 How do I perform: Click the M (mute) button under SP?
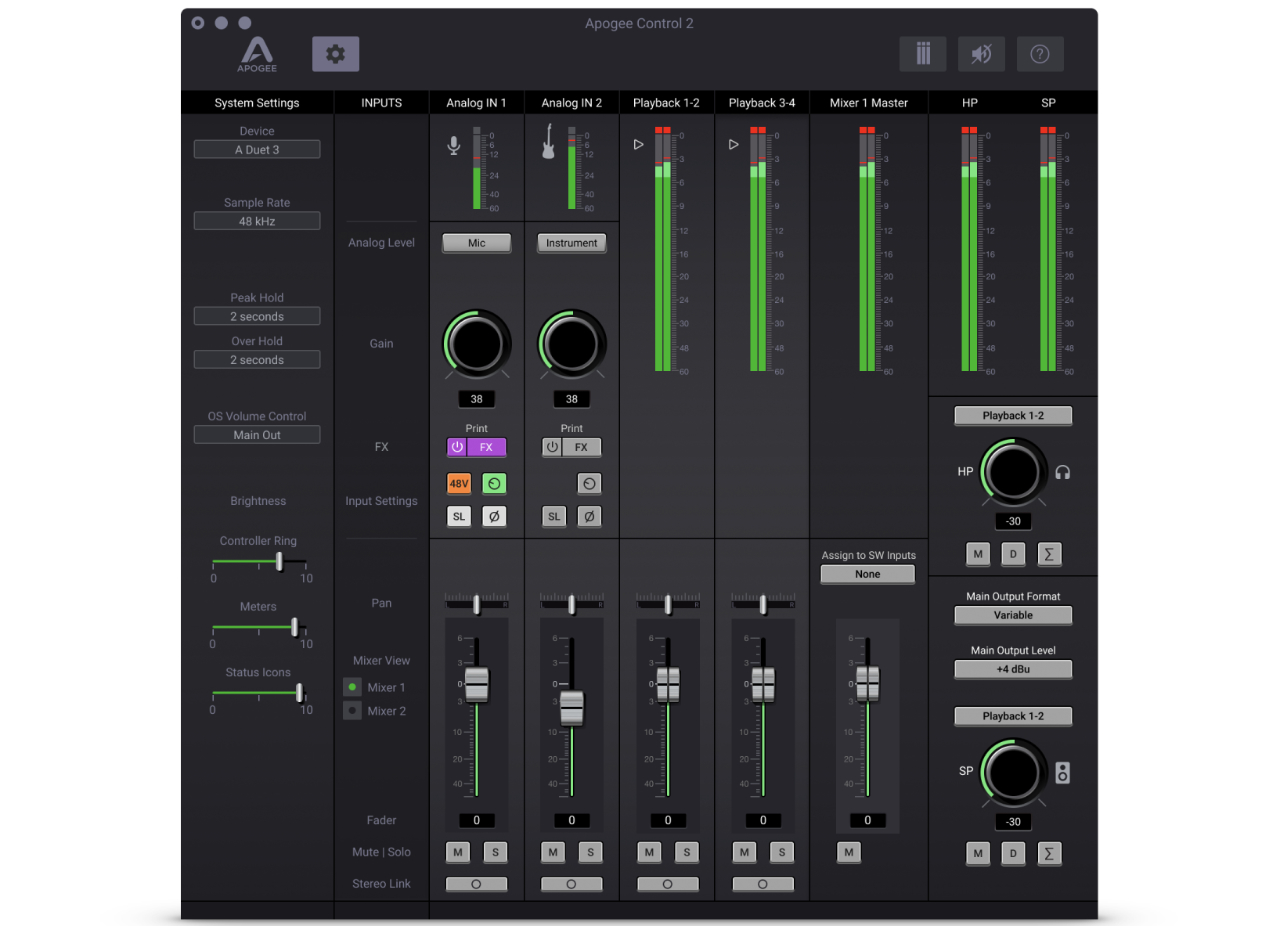click(978, 853)
